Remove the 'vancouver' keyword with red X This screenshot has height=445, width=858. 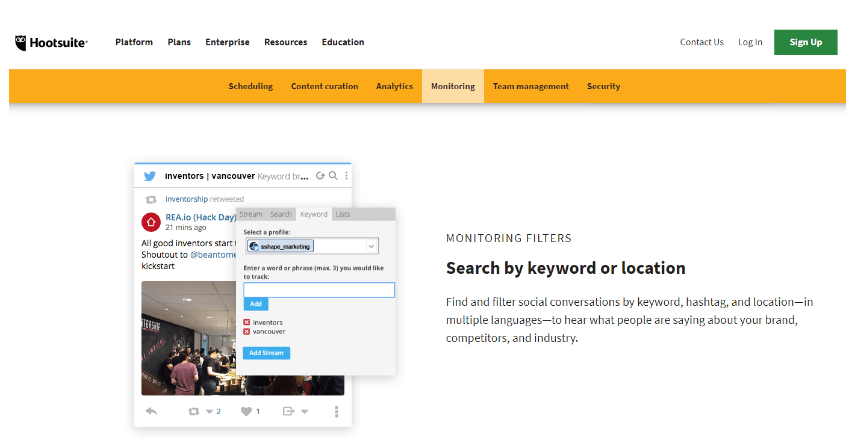pos(247,331)
